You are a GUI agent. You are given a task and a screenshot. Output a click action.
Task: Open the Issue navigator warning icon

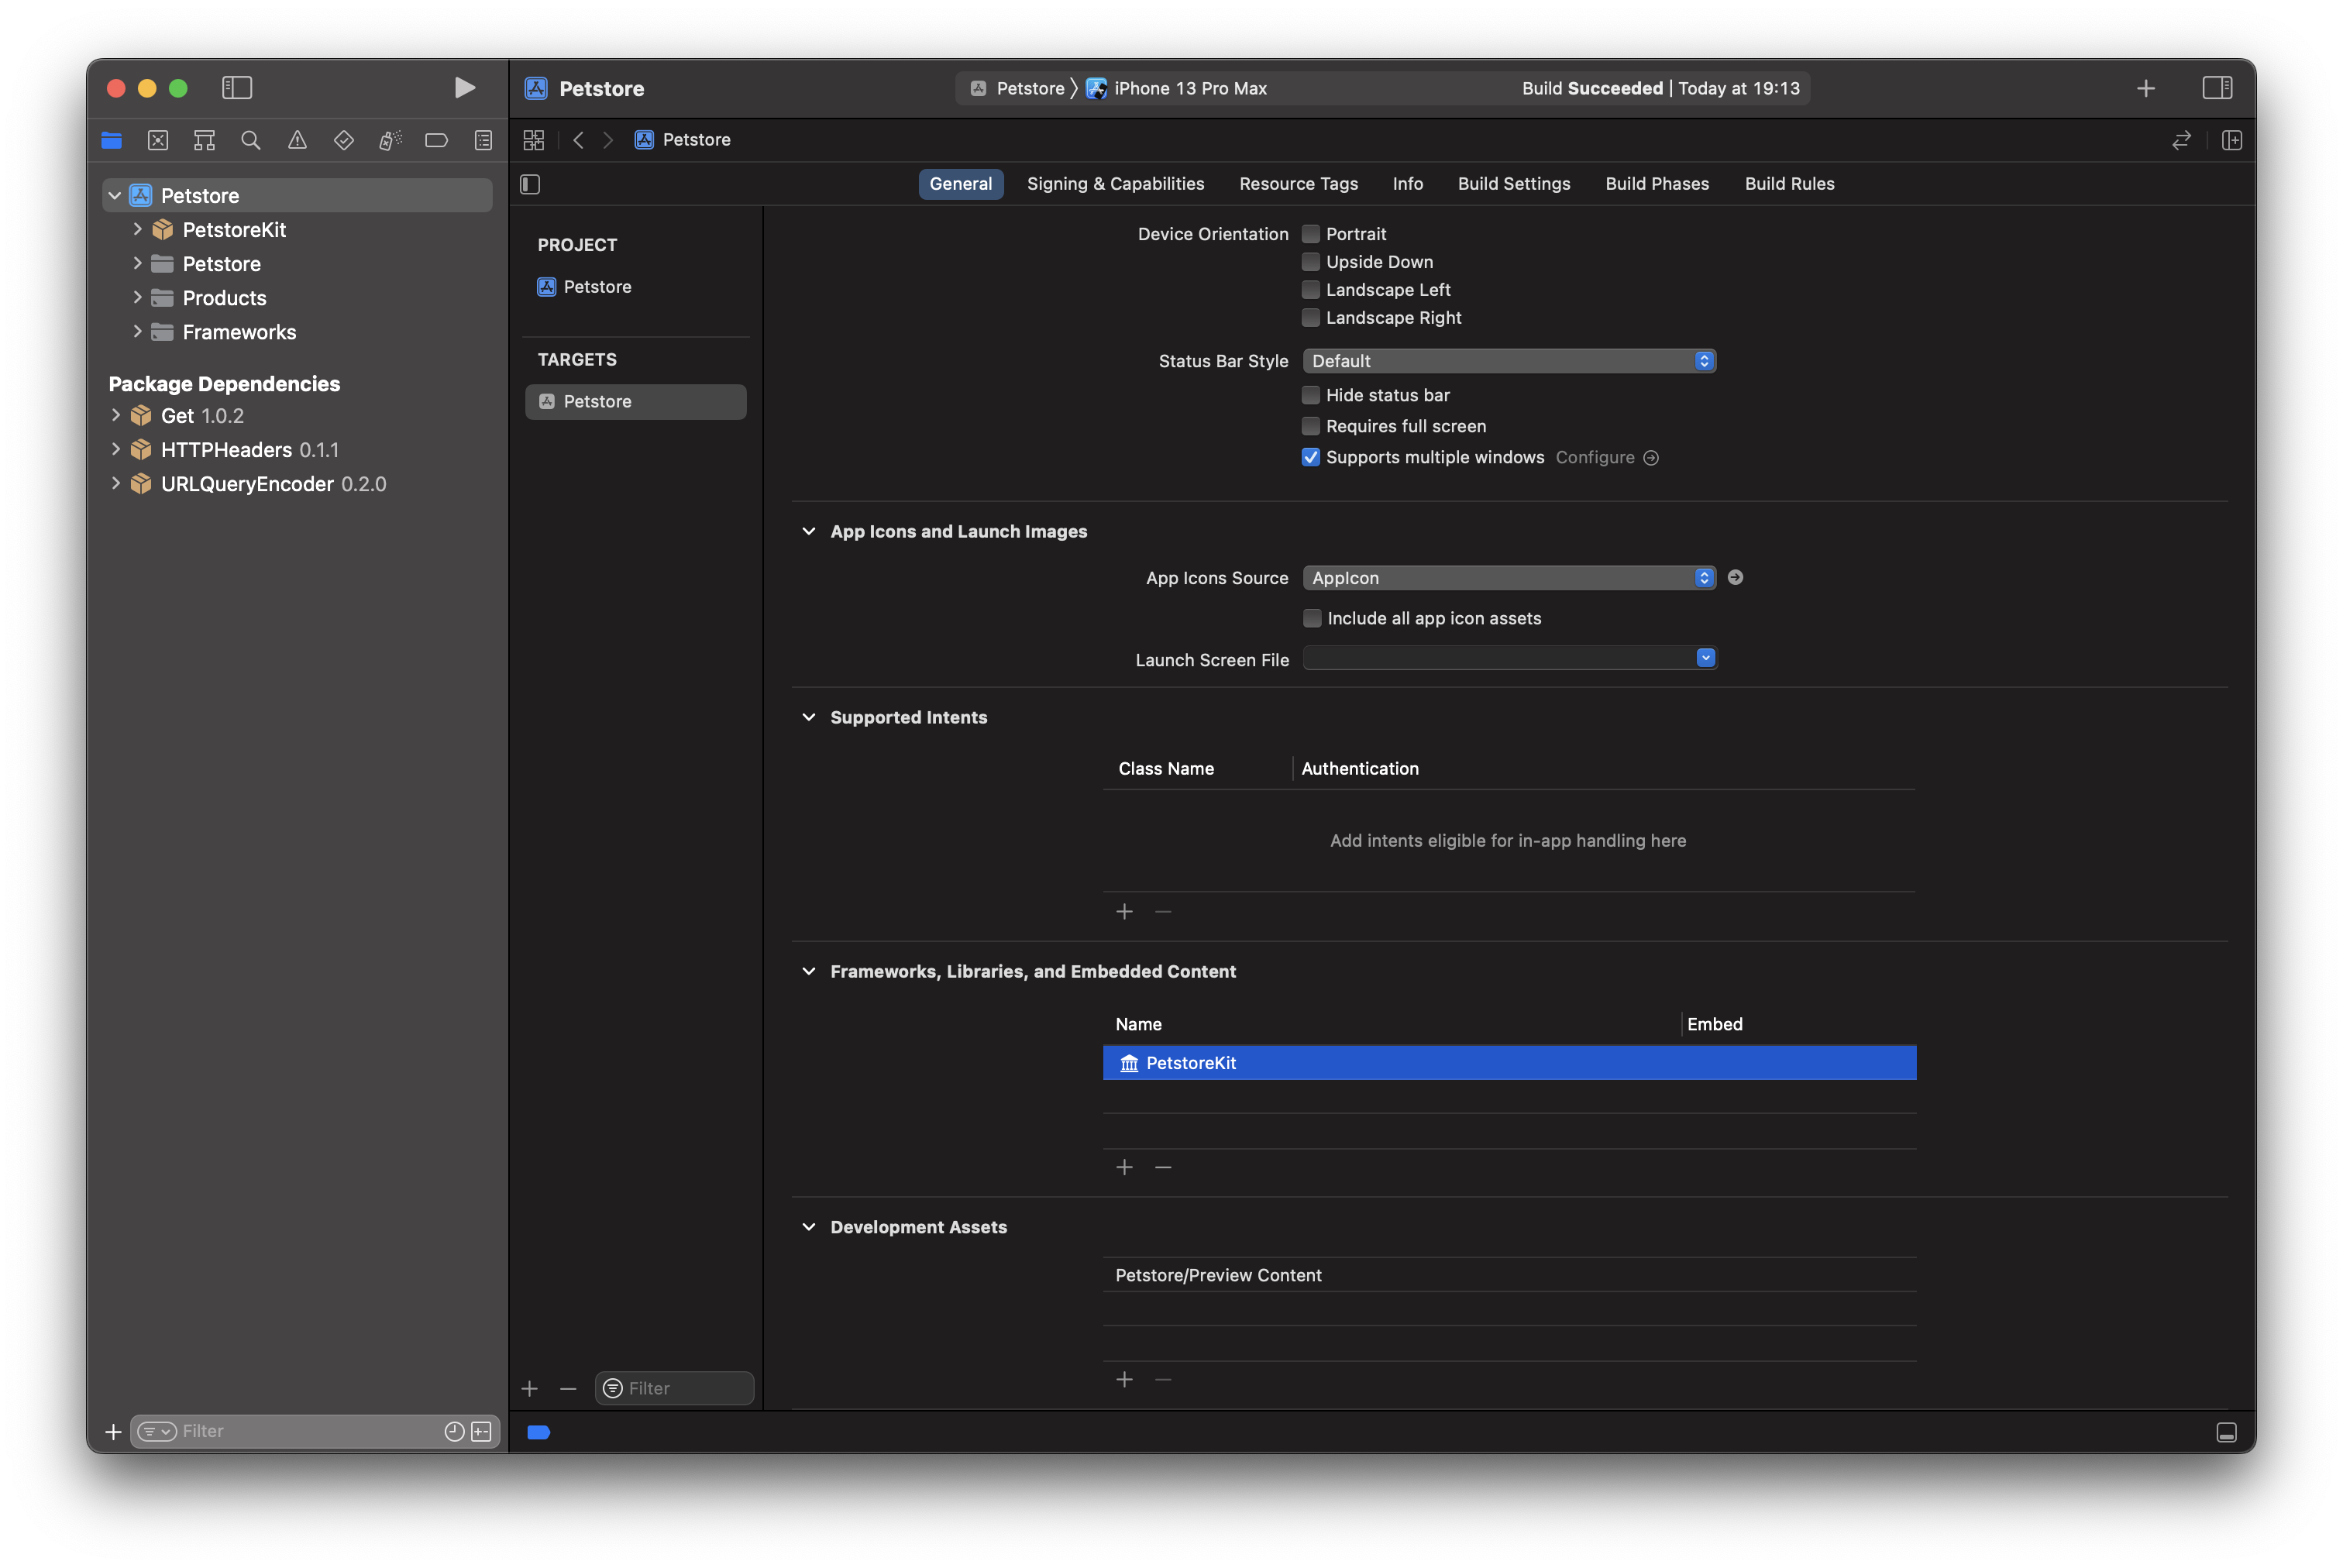click(x=297, y=141)
